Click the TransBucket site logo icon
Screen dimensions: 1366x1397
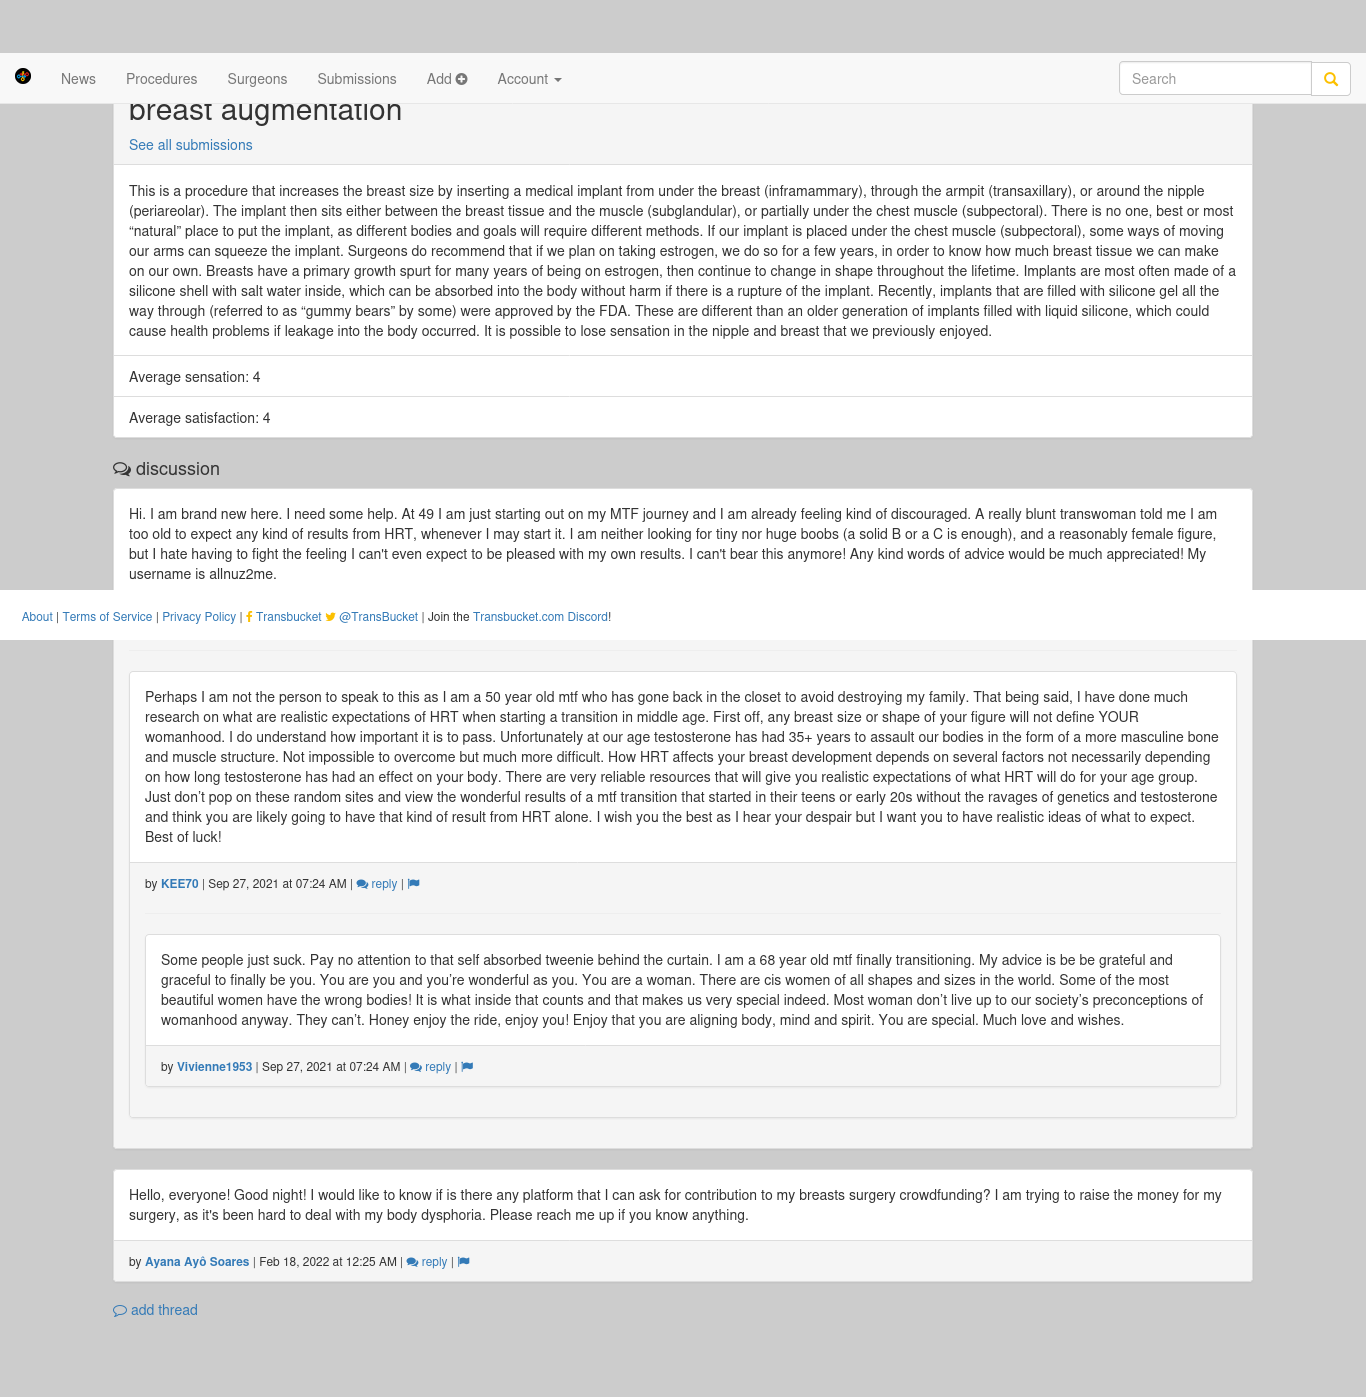23,76
